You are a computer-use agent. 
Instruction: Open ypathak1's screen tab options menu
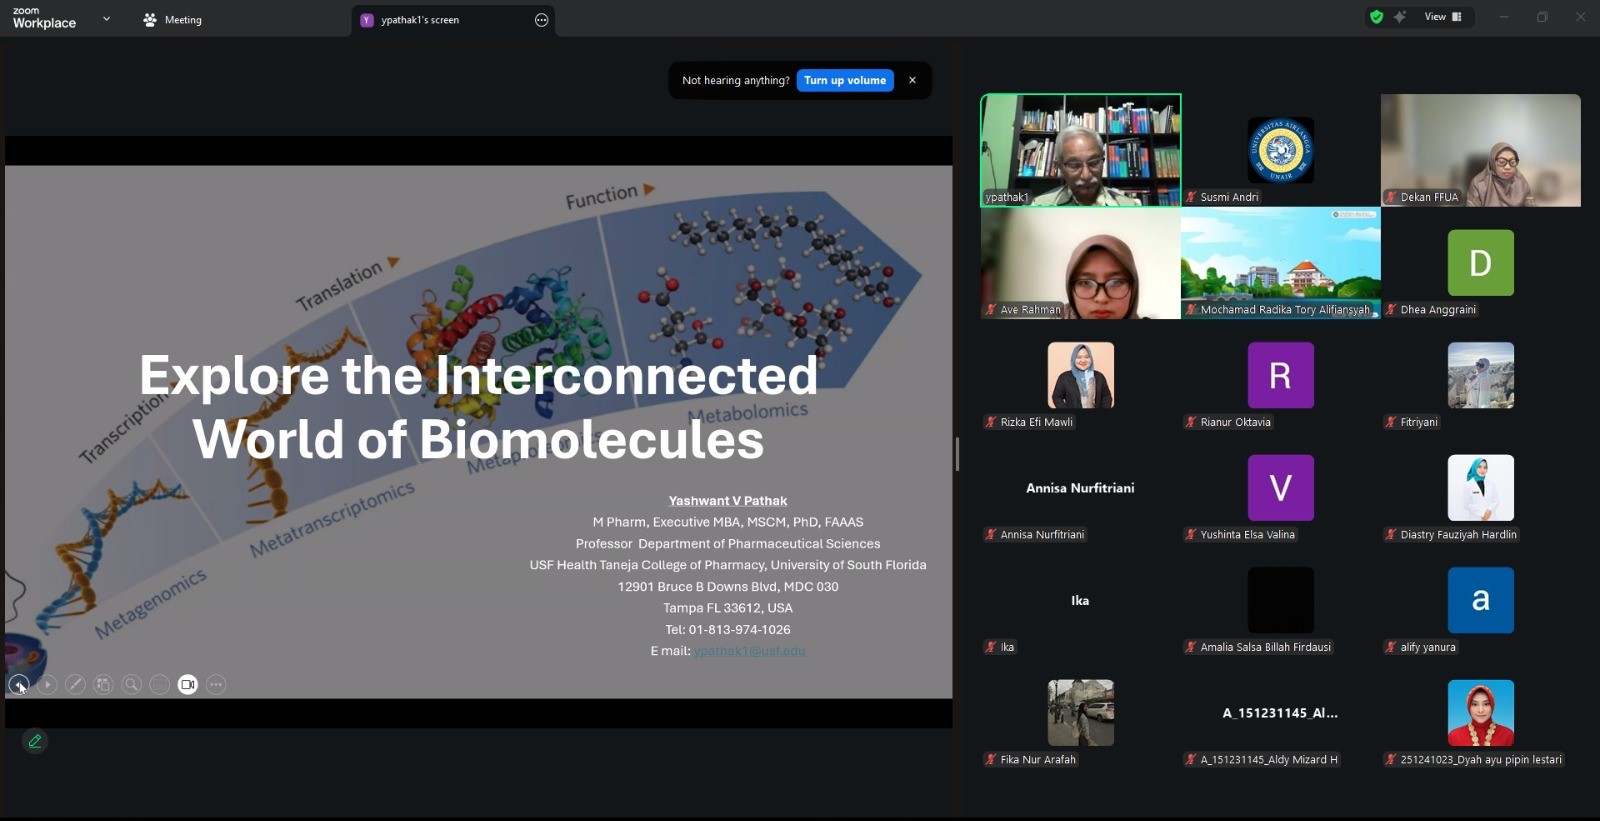click(541, 20)
